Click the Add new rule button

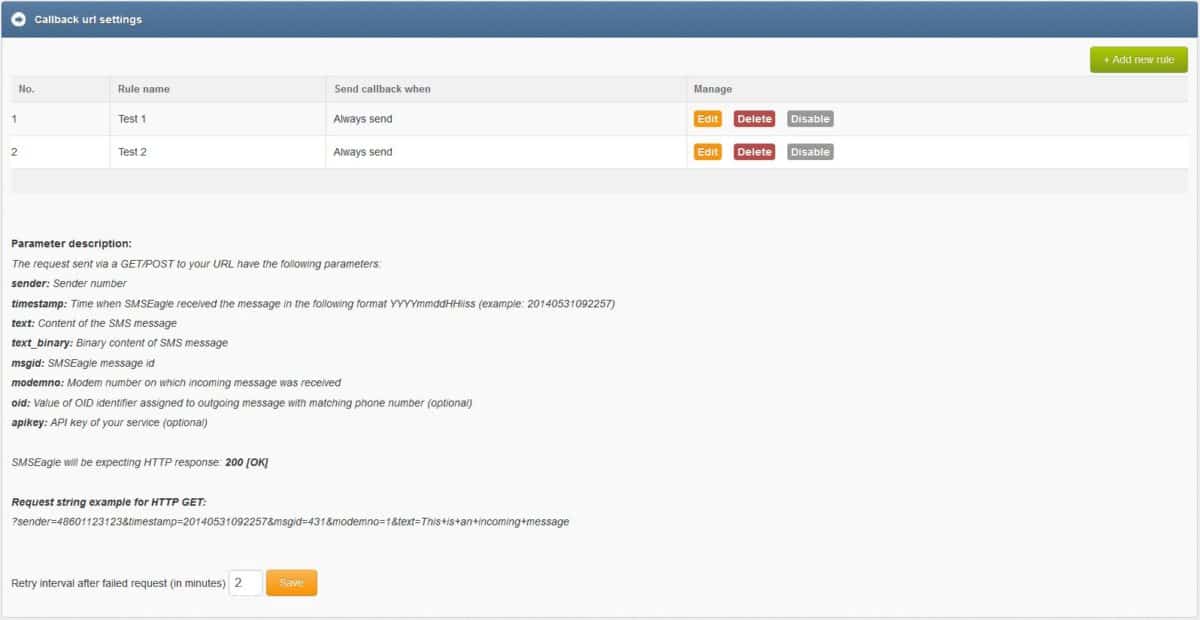click(x=1138, y=60)
